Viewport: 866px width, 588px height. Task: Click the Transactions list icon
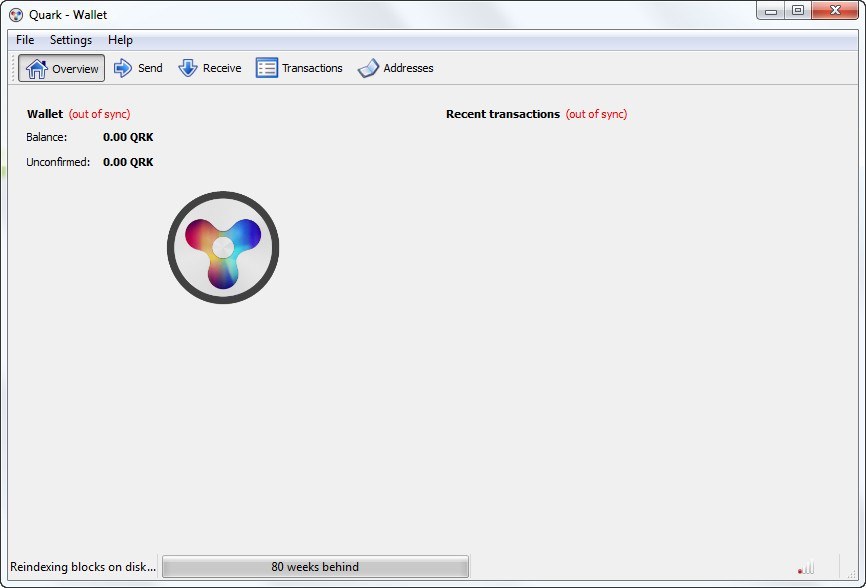[x=267, y=68]
